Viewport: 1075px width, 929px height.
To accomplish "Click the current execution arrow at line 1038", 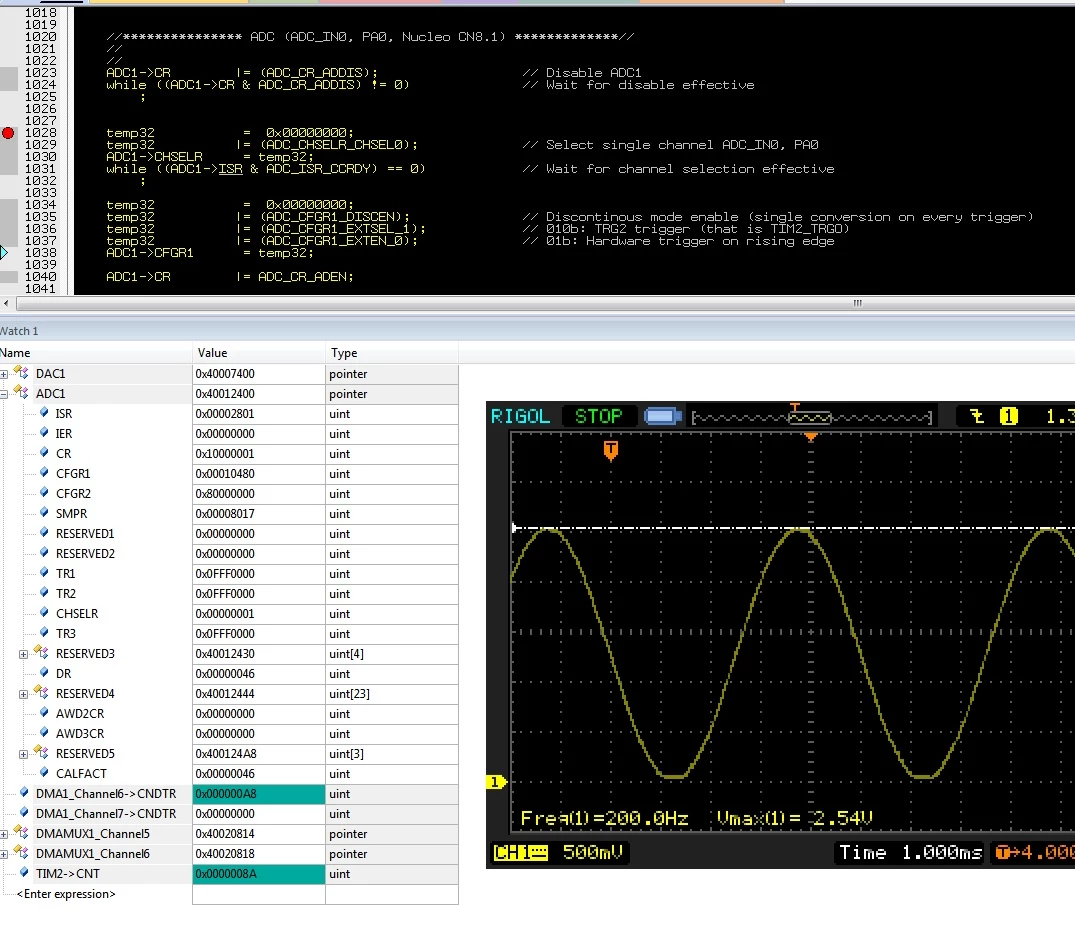I will coord(4,253).
